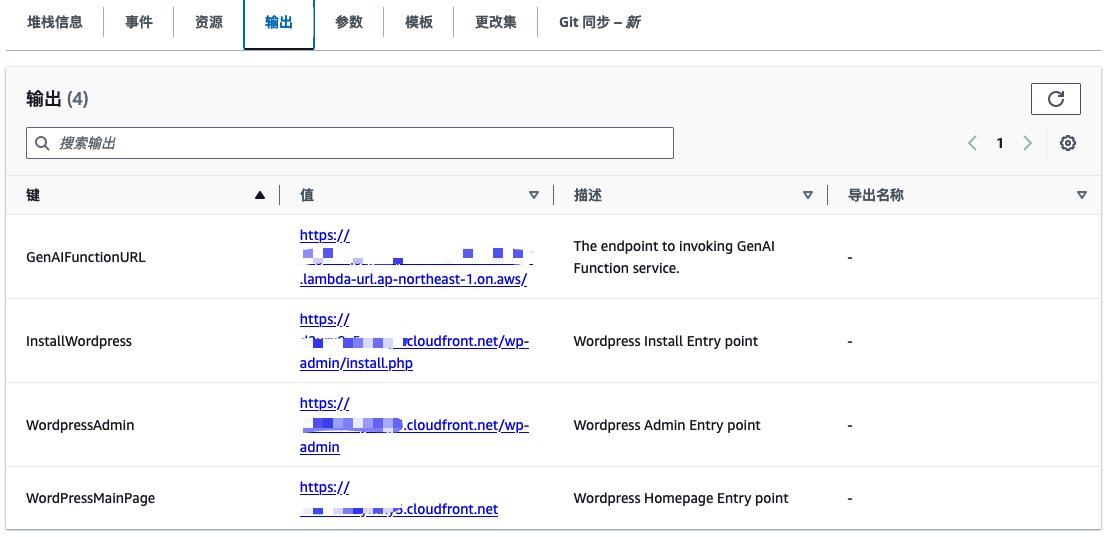Image resolution: width=1111 pixels, height=537 pixels.
Task: Sort by 值 column arrow
Action: [x=534, y=196]
